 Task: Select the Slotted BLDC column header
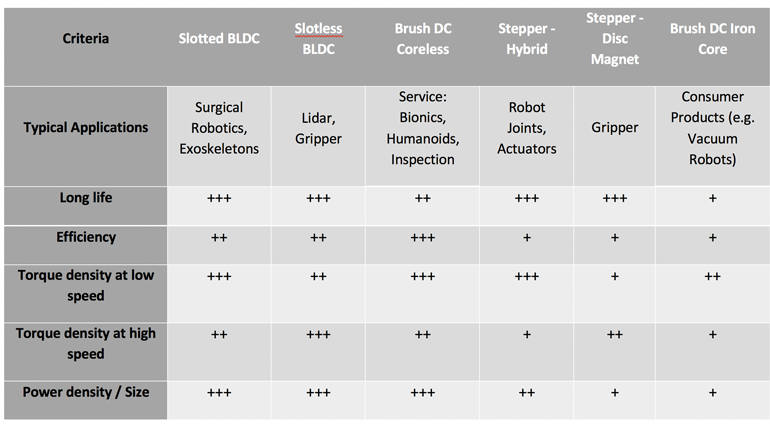tap(219, 39)
